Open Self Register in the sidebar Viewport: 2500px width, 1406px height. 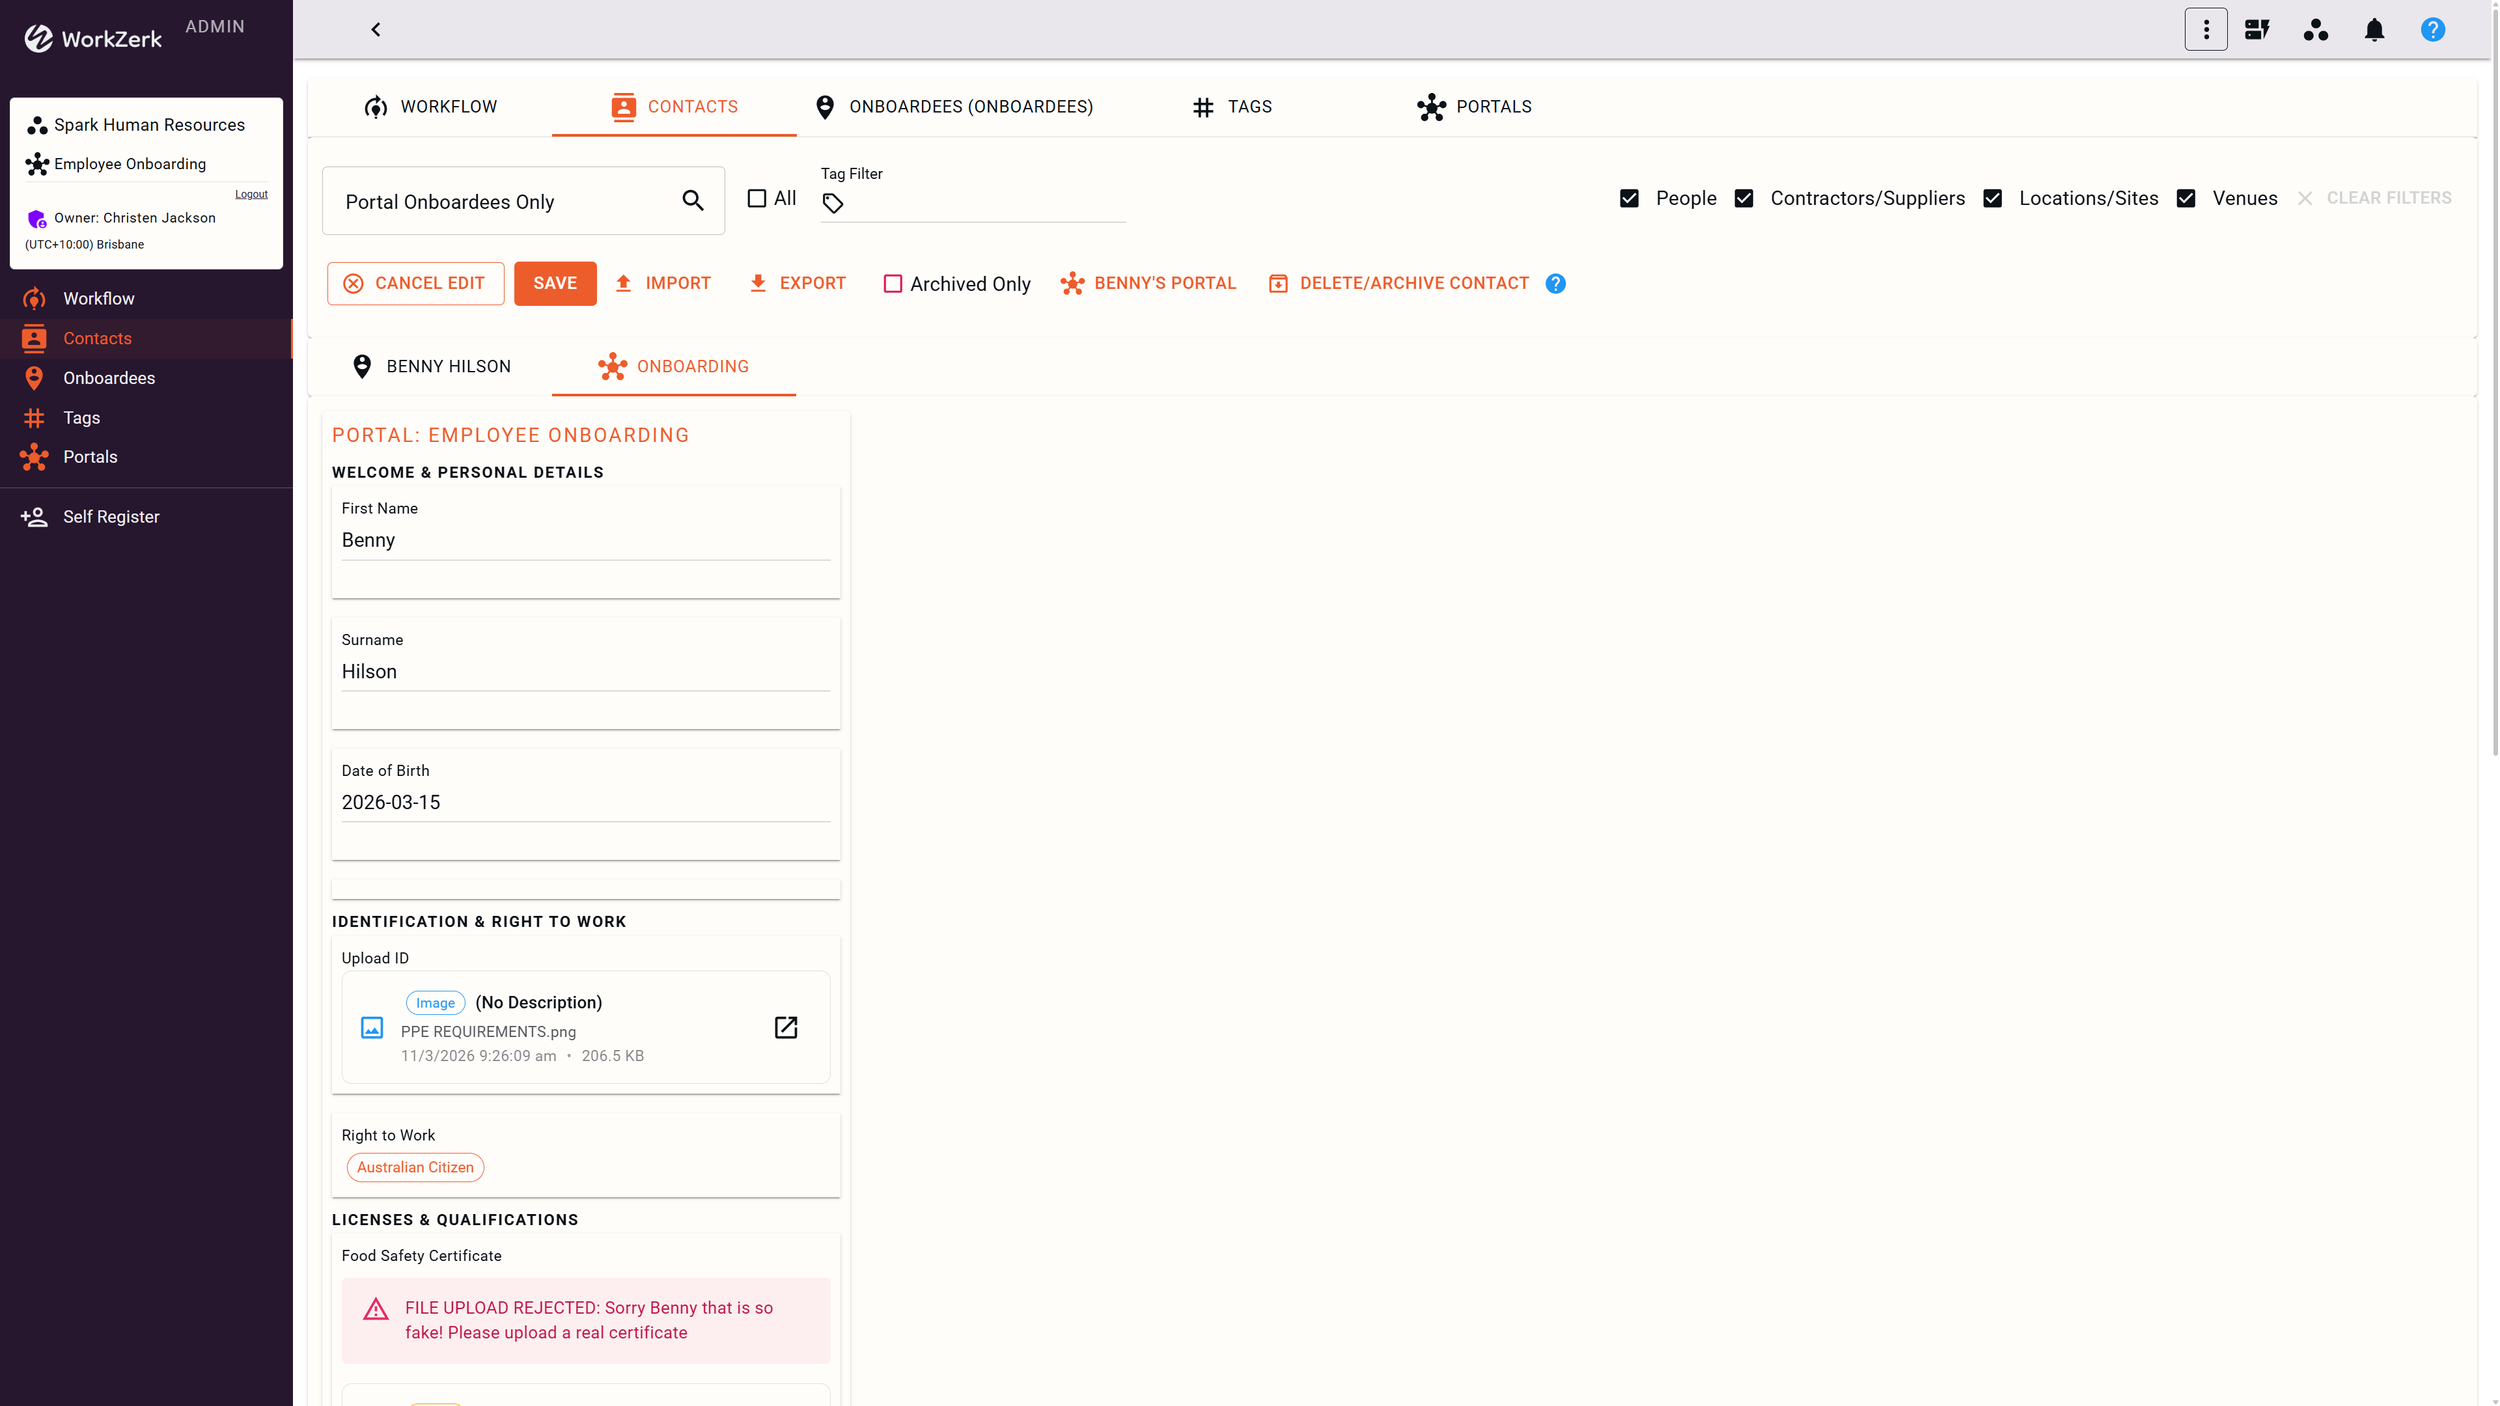pyautogui.click(x=111, y=517)
